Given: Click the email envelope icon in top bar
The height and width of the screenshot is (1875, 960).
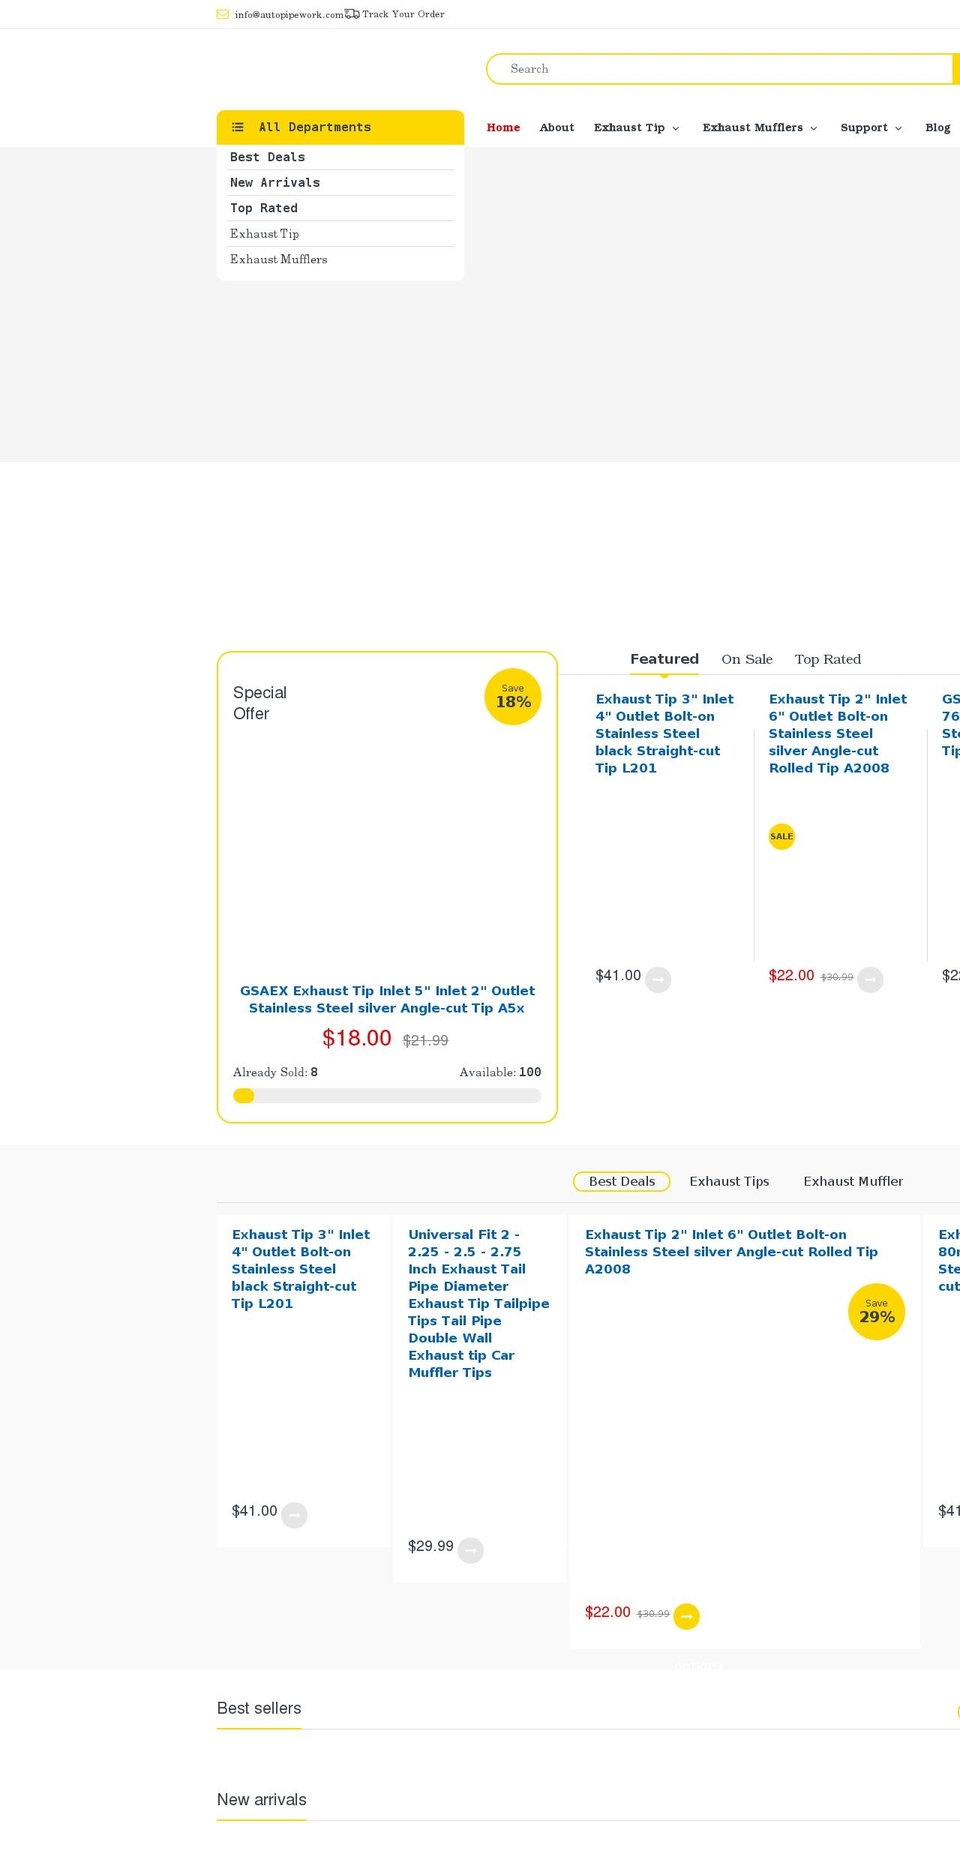Looking at the screenshot, I should (x=222, y=14).
